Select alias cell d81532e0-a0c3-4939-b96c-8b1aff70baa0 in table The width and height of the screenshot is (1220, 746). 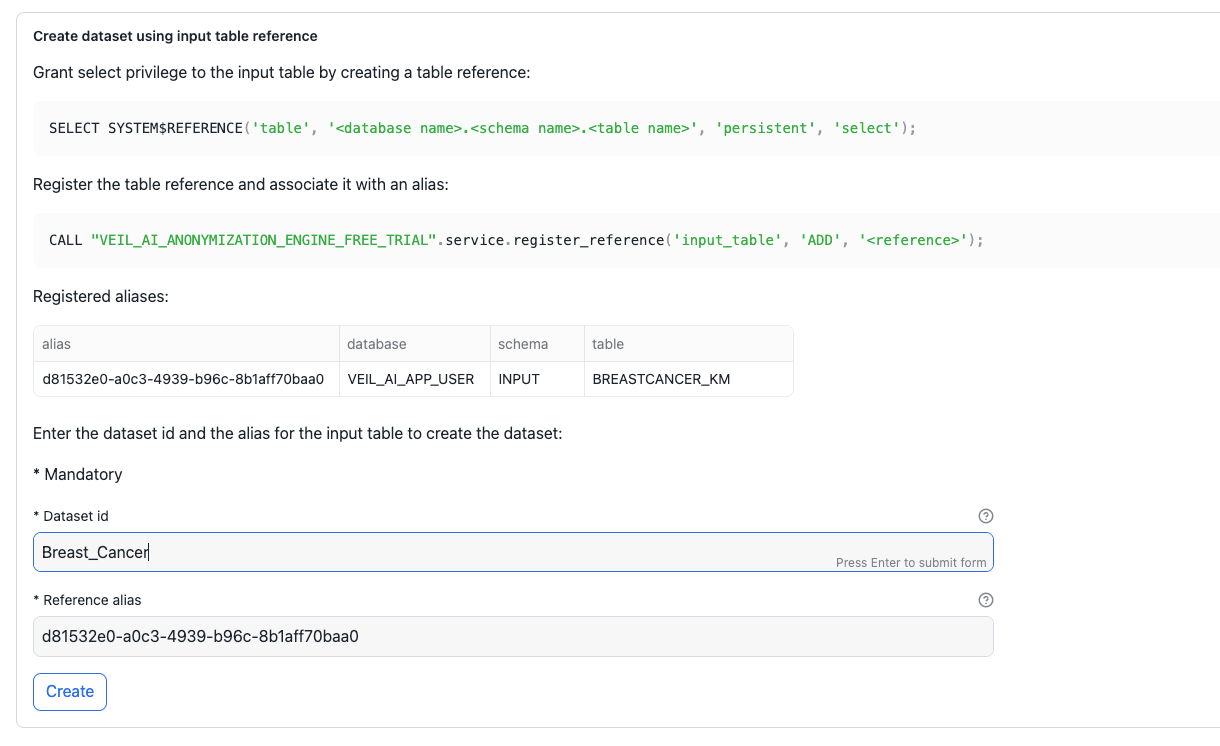click(x=186, y=379)
